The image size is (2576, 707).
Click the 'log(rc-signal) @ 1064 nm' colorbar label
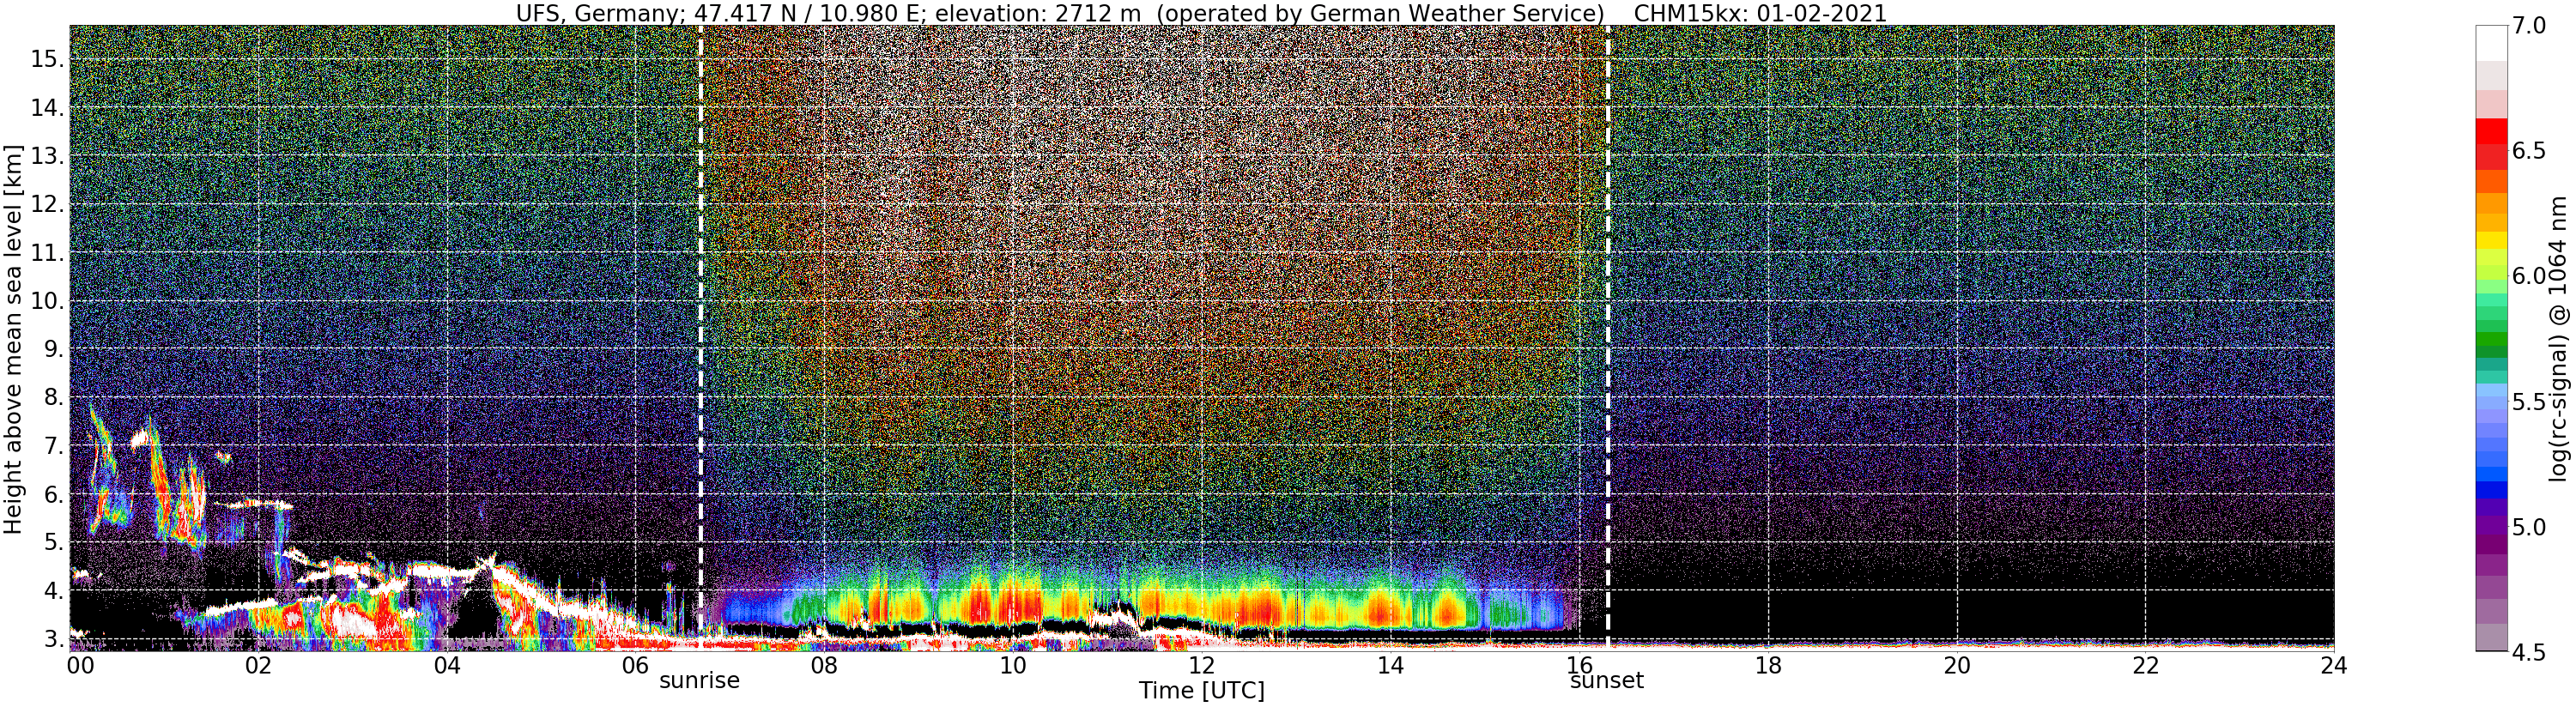pos(2557,338)
